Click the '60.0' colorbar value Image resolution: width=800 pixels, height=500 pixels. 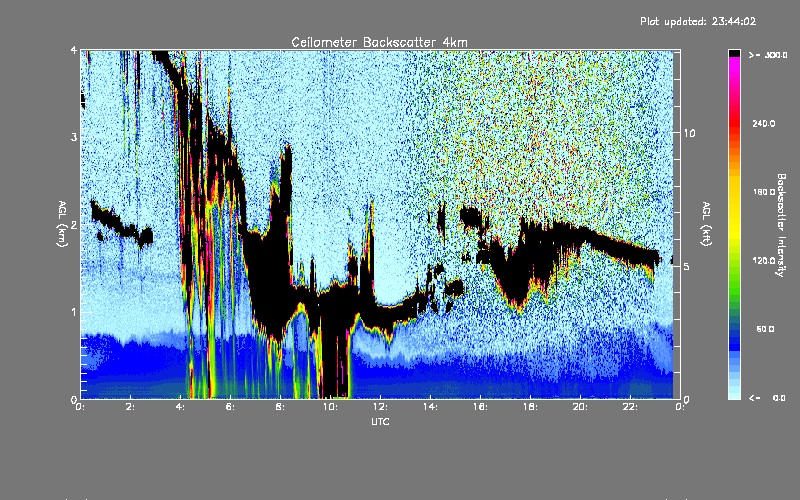coord(765,329)
